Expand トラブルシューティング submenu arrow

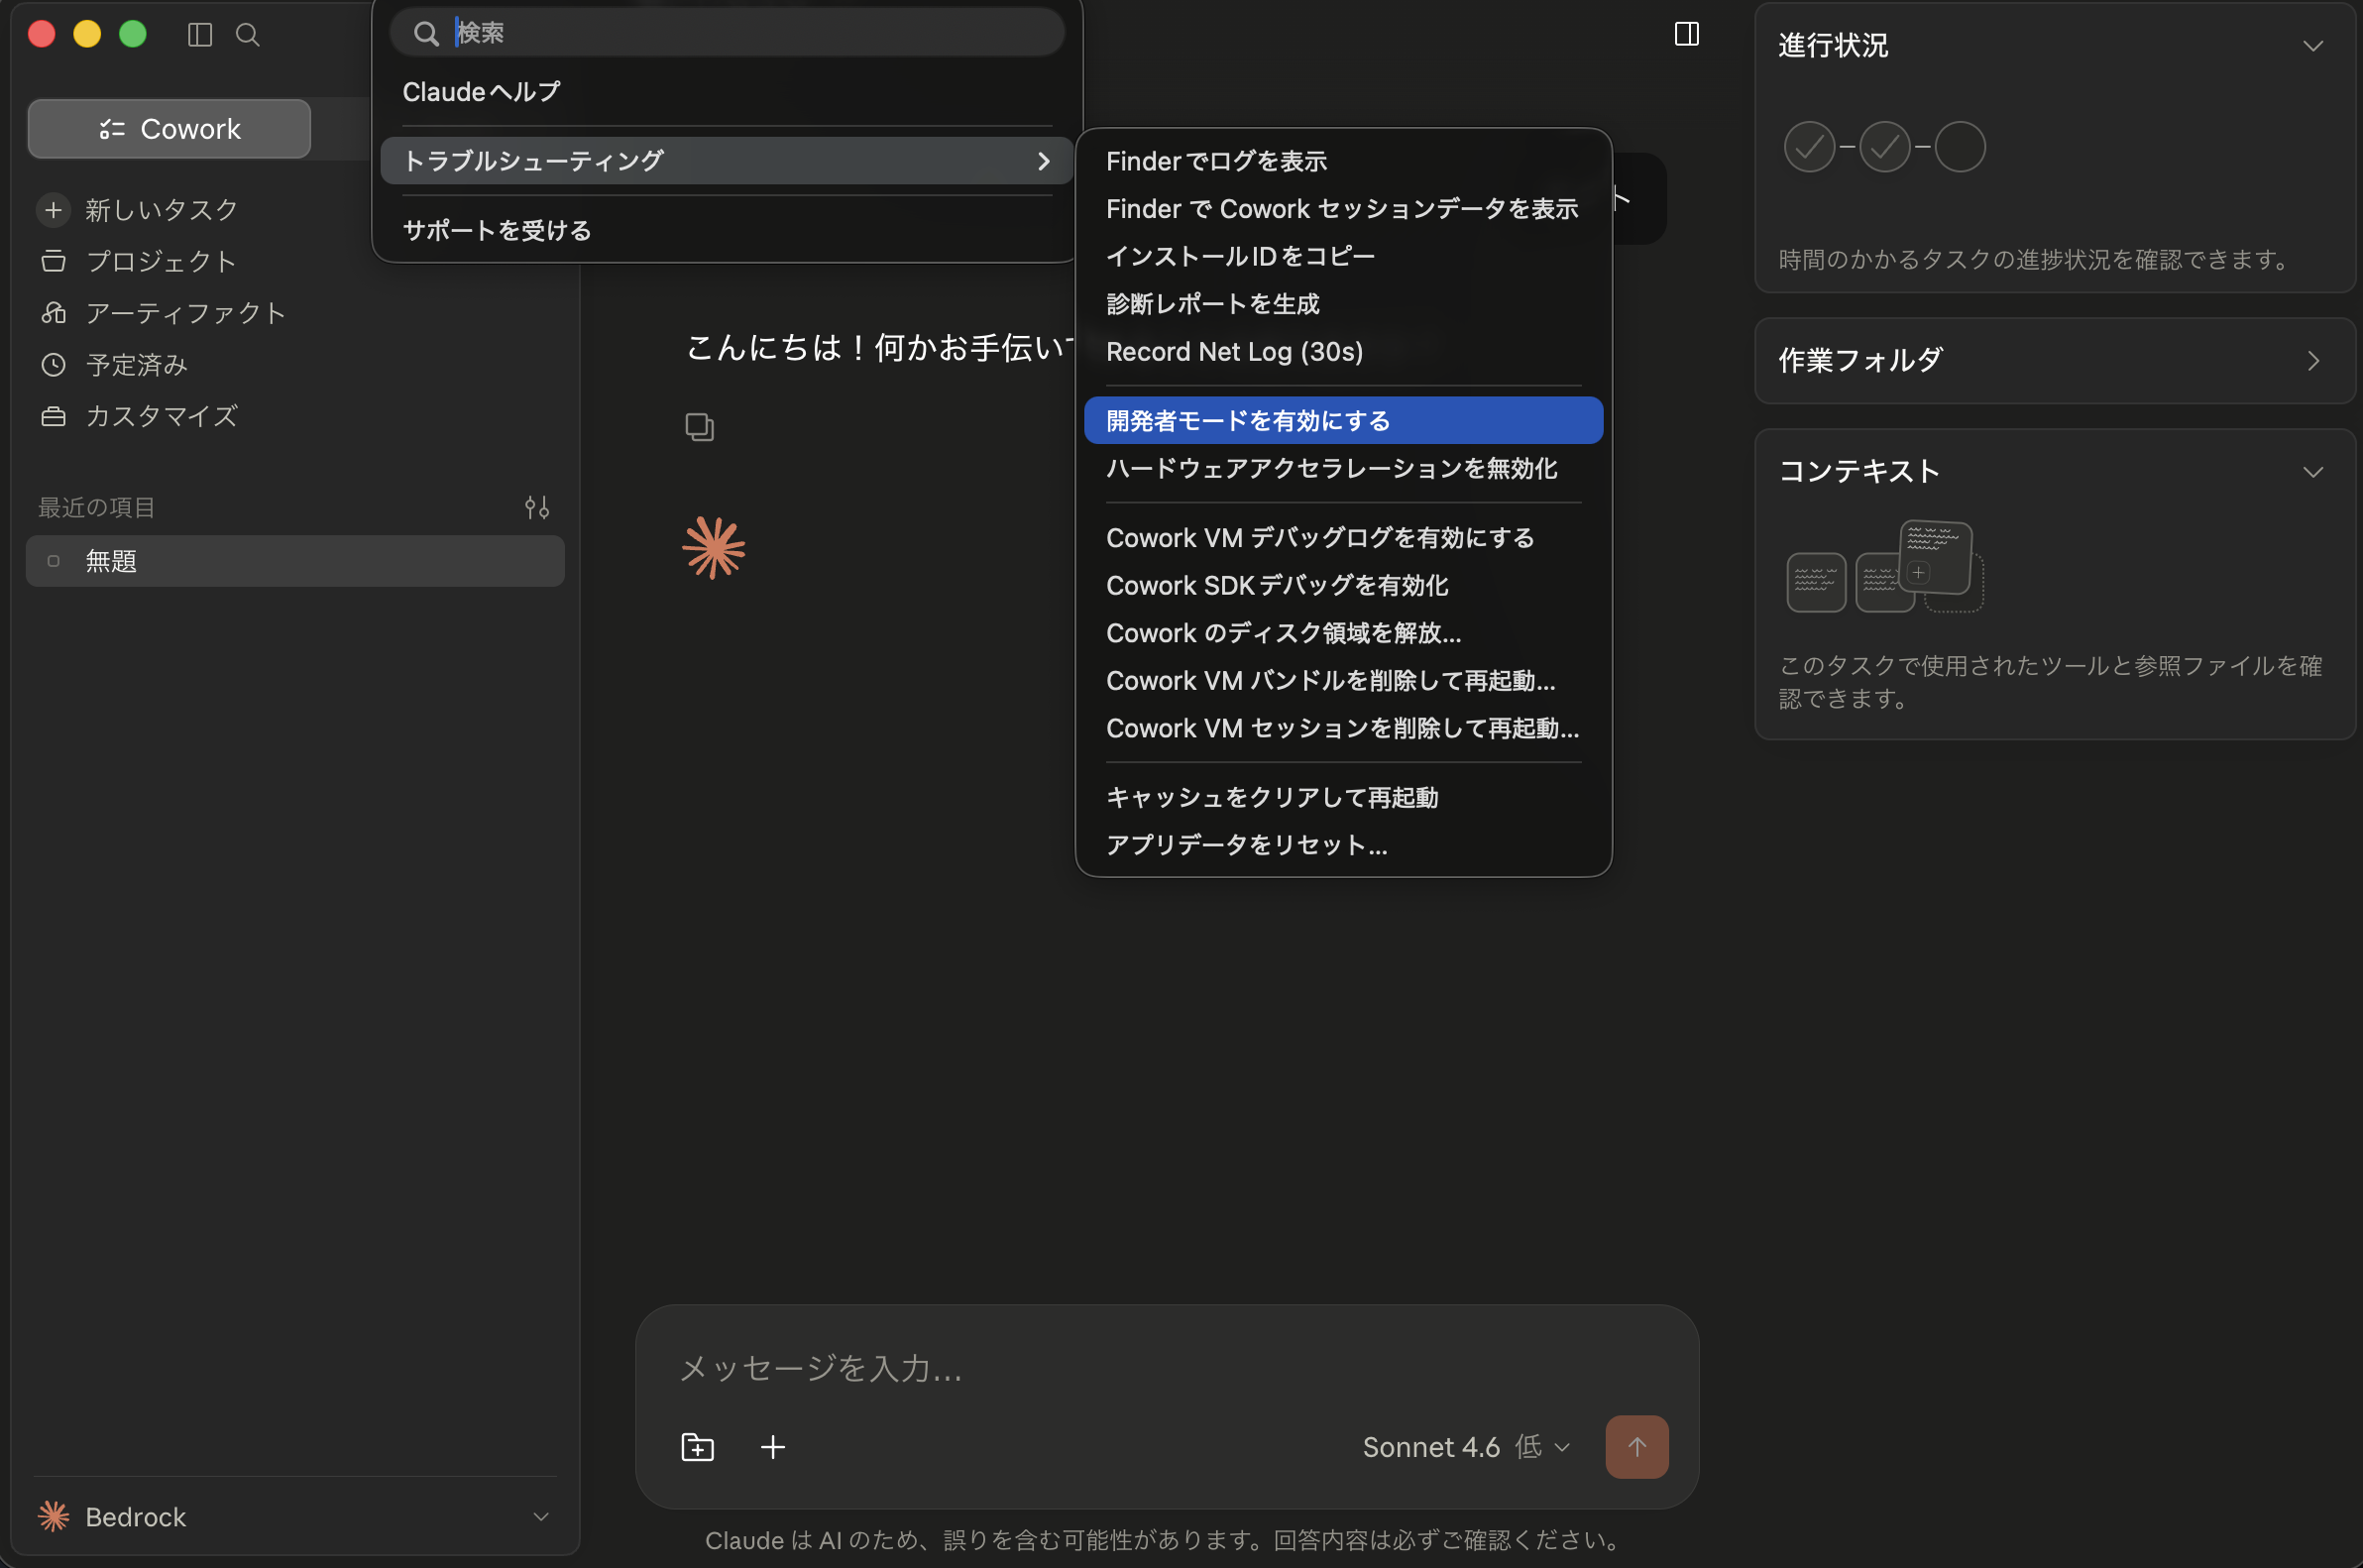pyautogui.click(x=1043, y=161)
